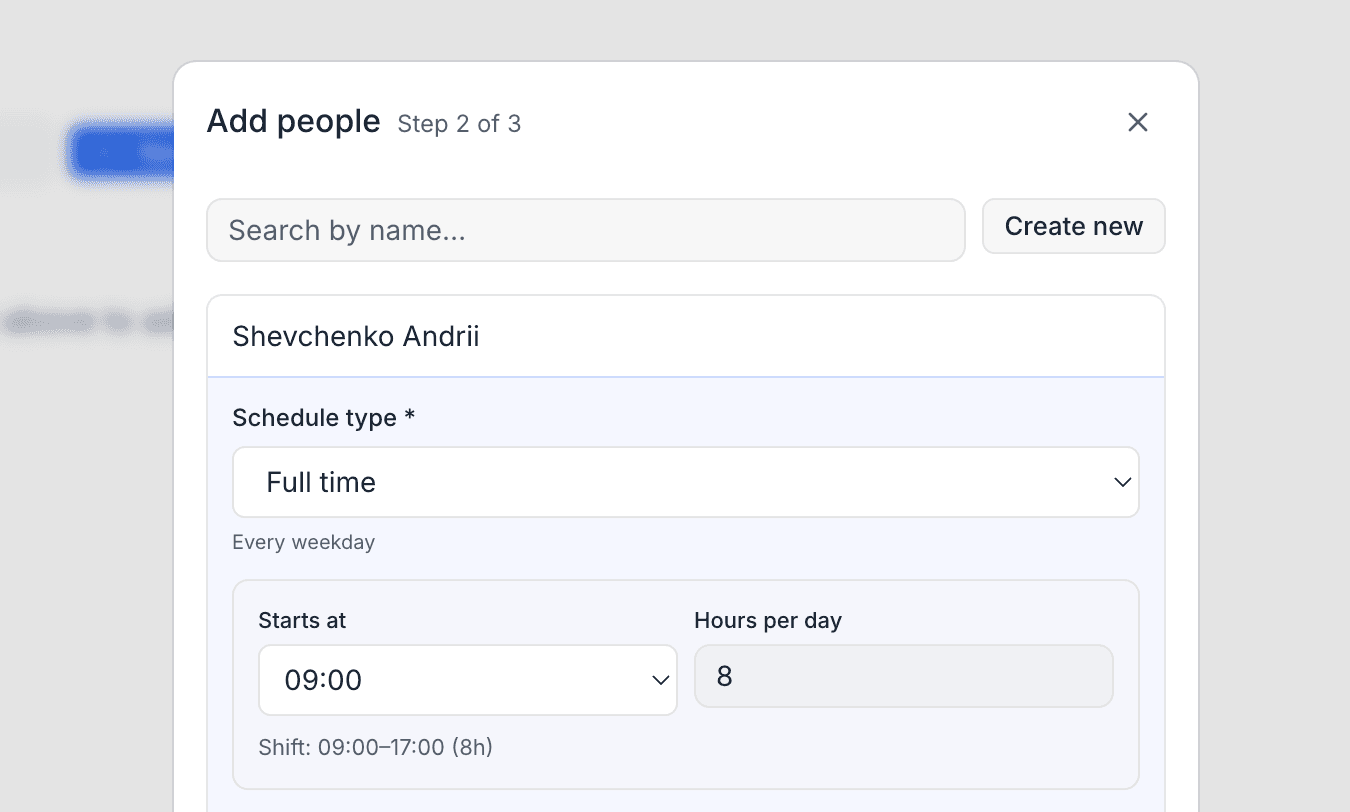Close the Add people dialog
Screen dimensions: 1350x812
tap(1138, 122)
